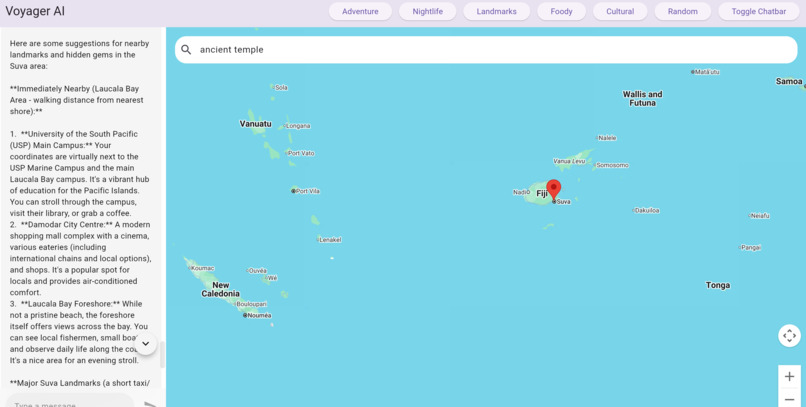This screenshot has height=407, width=806.
Task: Click the Koumac map label
Action: 202,268
